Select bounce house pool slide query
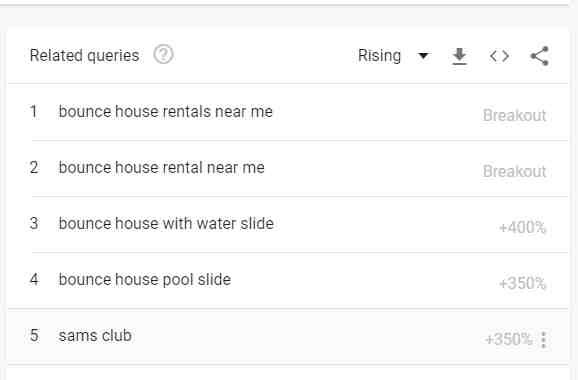This screenshot has width=578, height=380. [x=145, y=279]
